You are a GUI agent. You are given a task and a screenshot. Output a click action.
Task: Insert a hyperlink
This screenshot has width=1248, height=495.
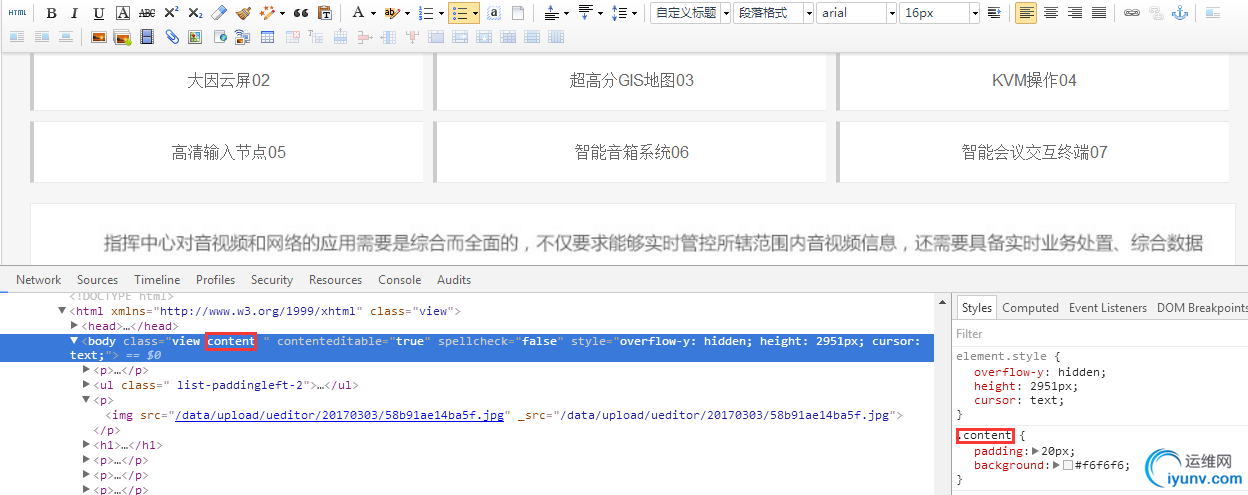(1132, 13)
